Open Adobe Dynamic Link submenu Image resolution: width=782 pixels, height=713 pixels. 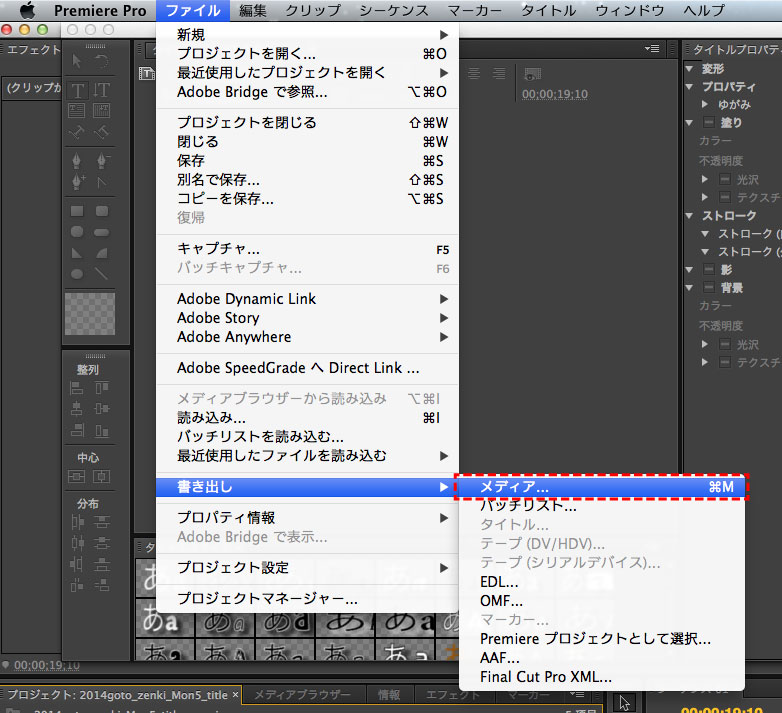tap(308, 299)
